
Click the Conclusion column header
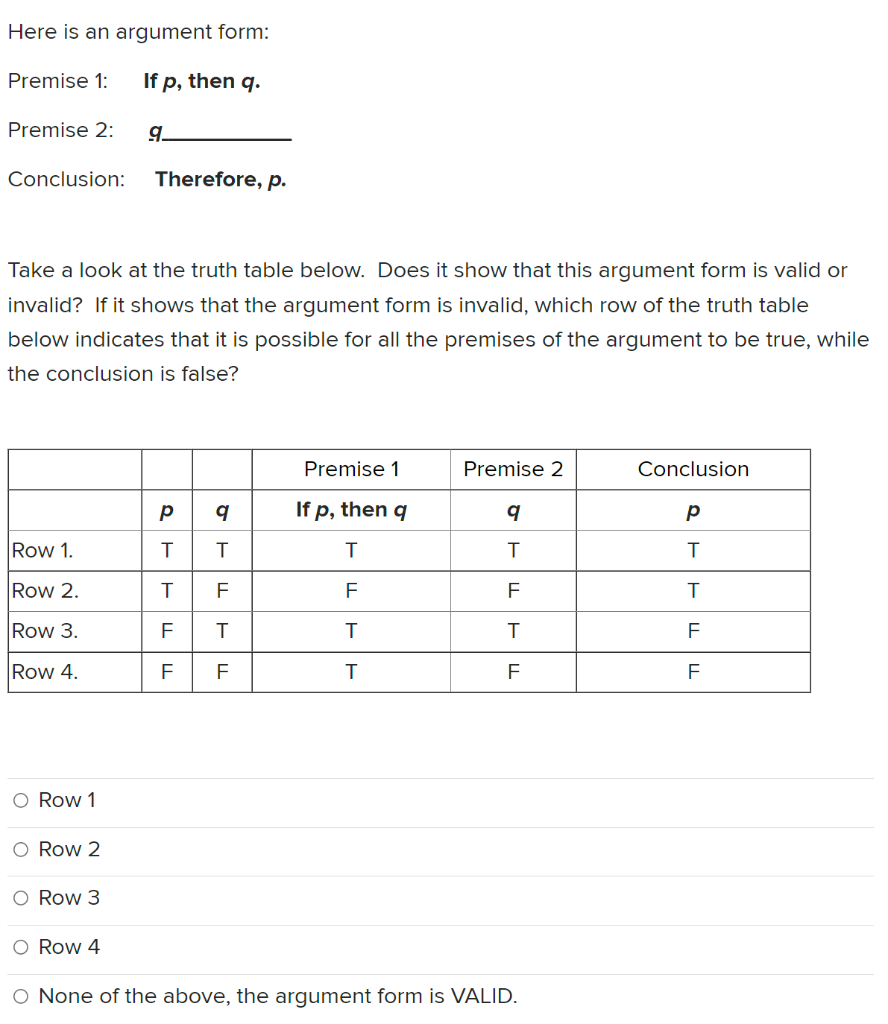pos(693,469)
